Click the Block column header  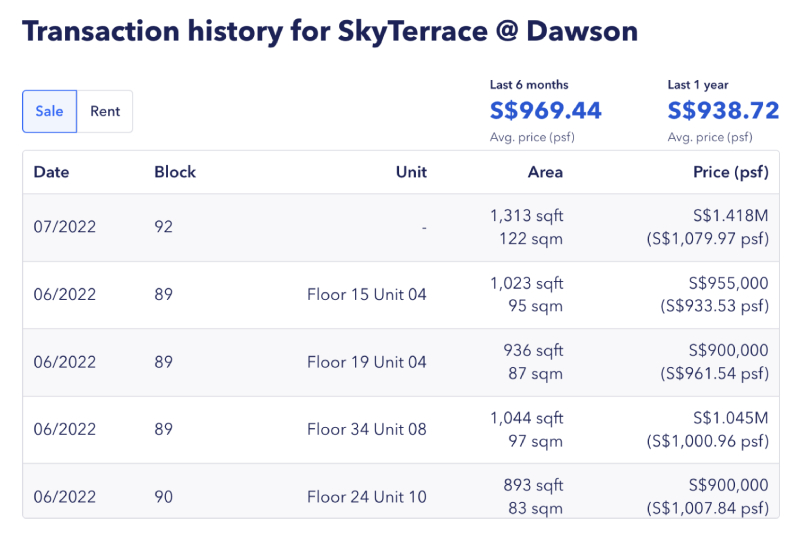pos(175,172)
